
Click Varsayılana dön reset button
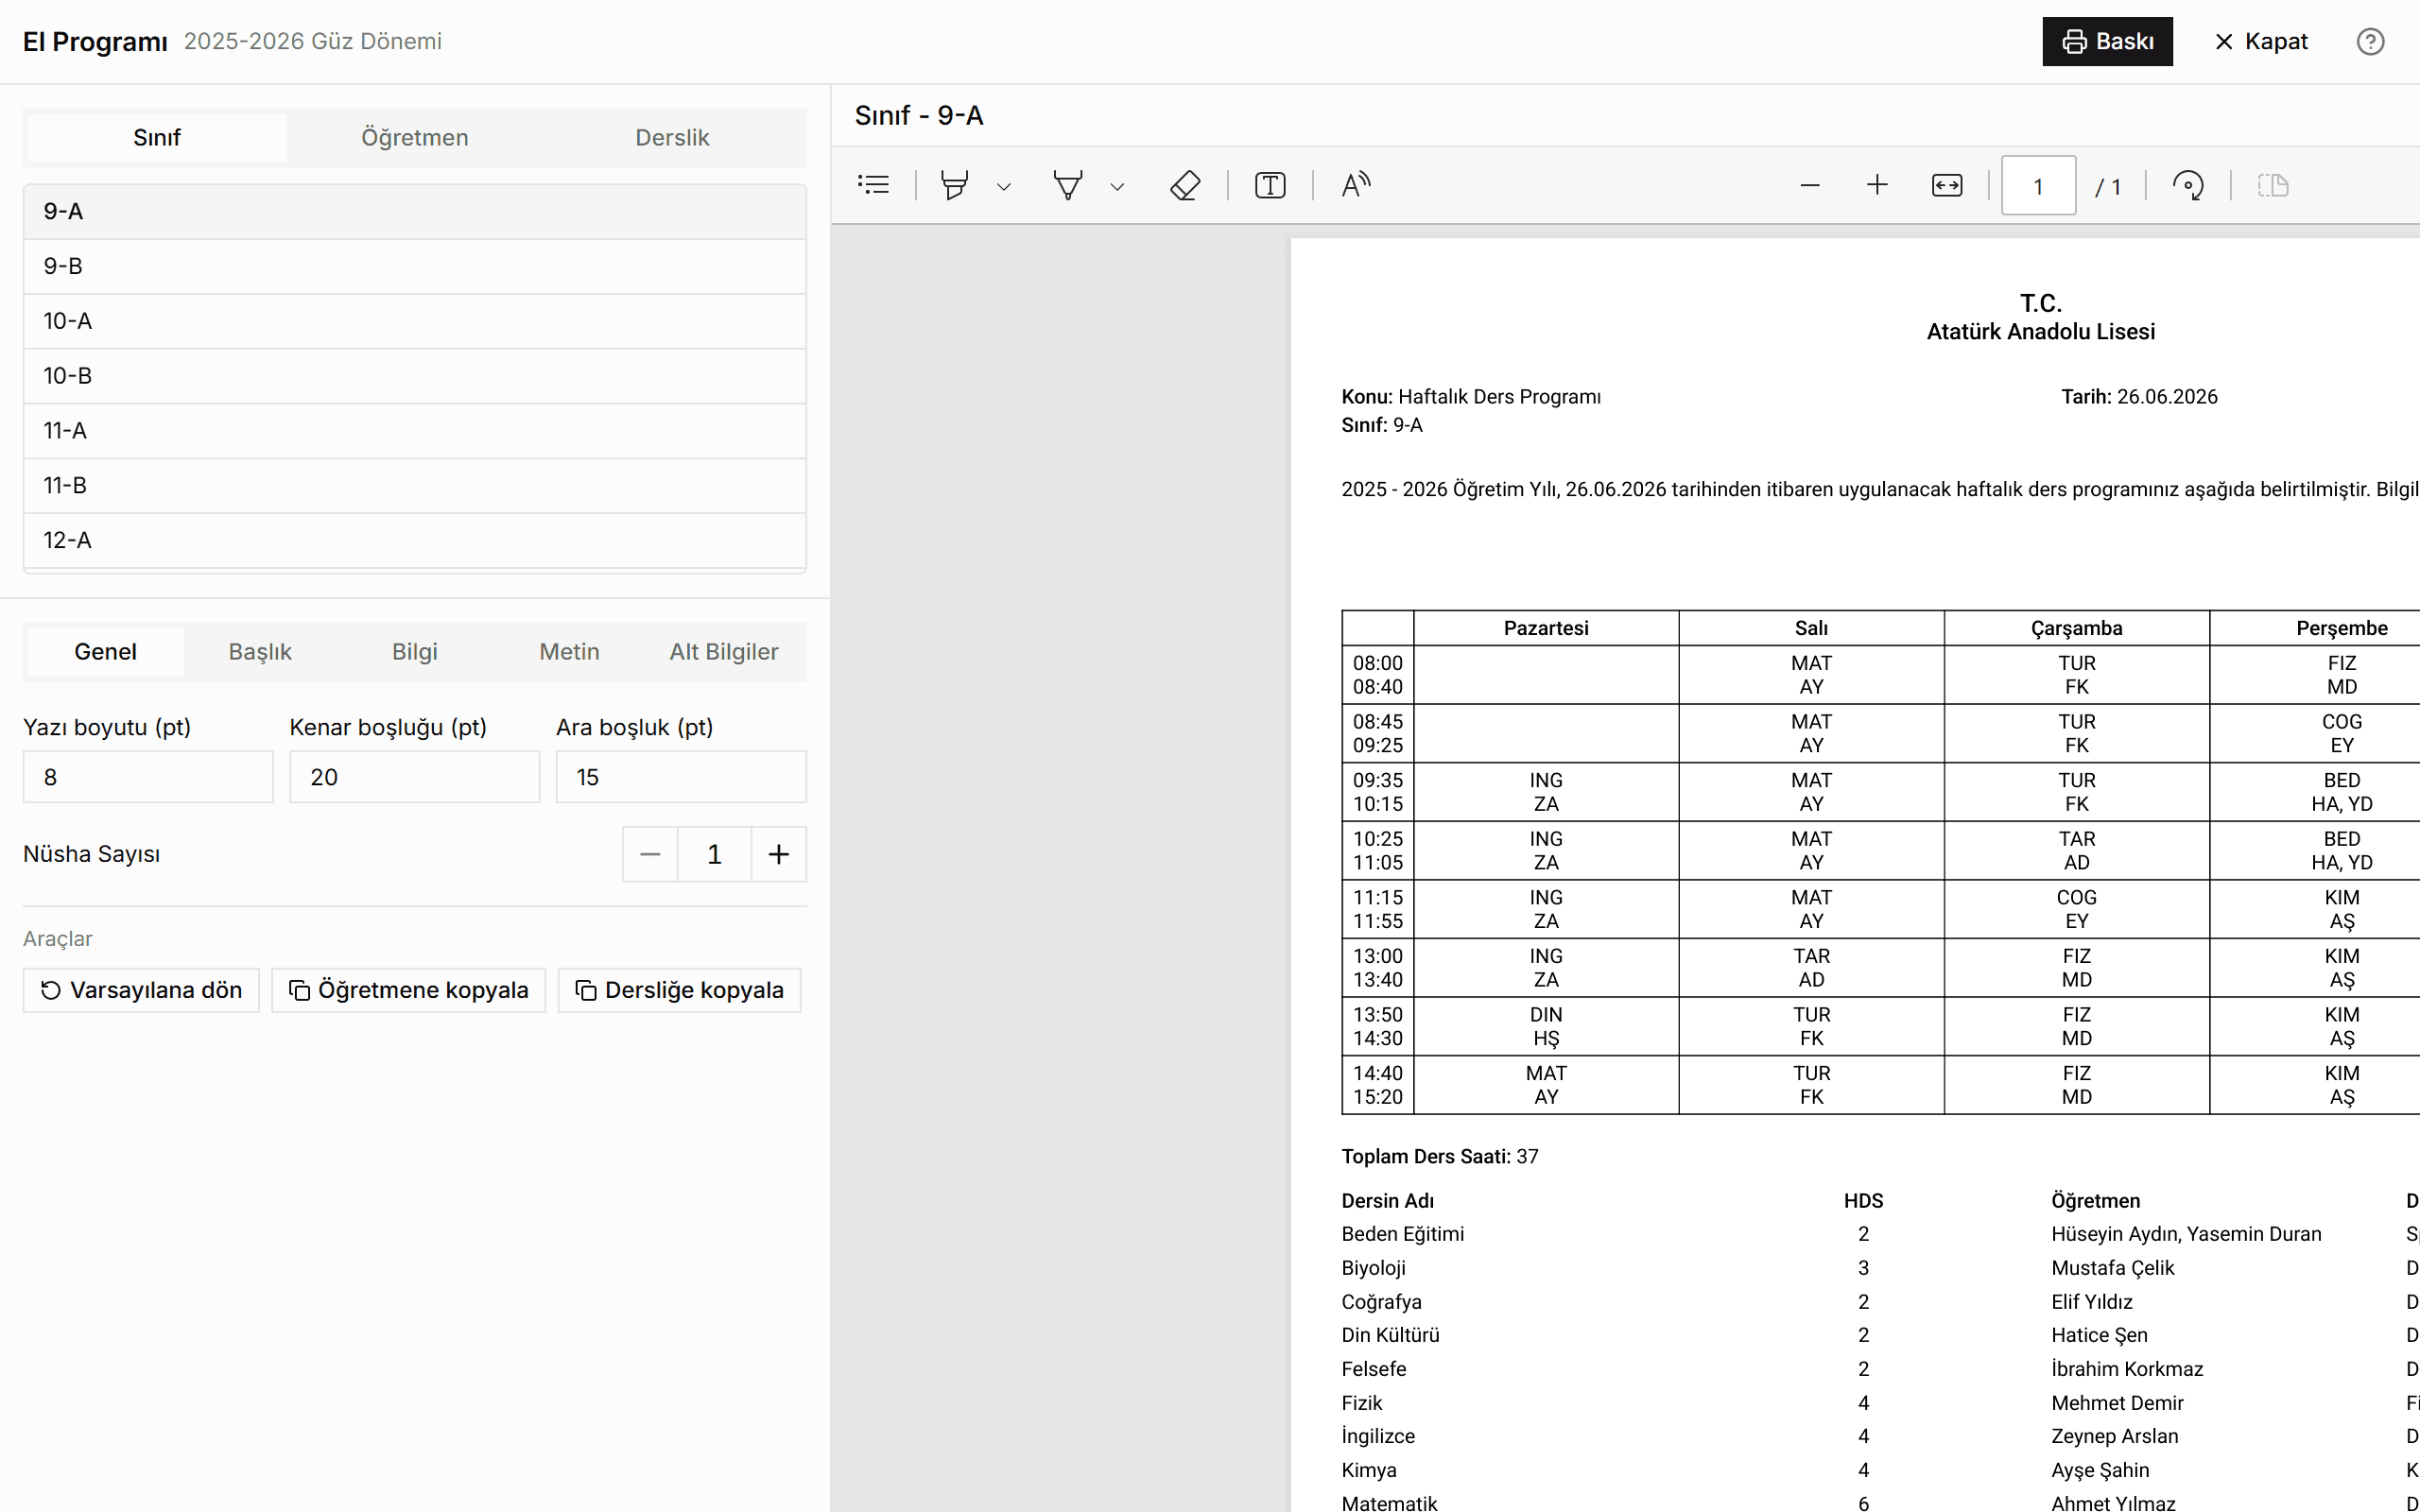141,990
